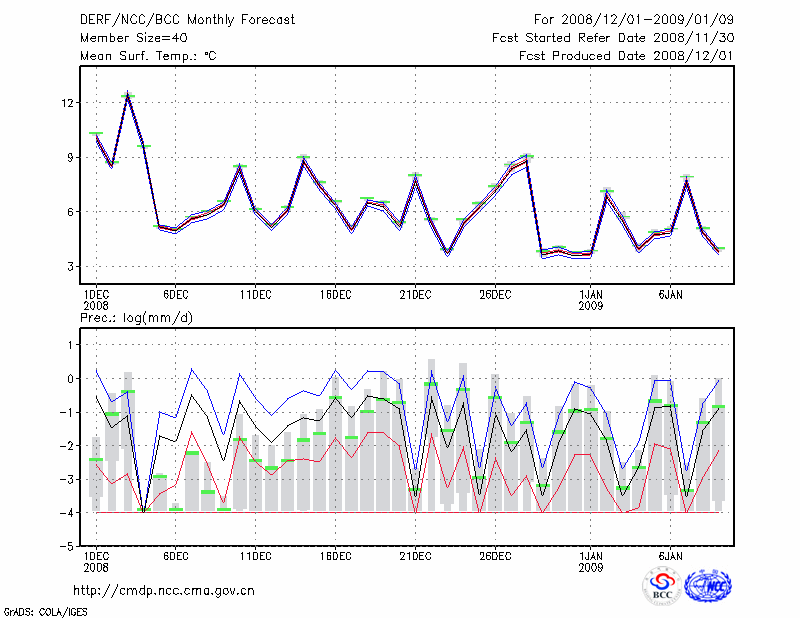This screenshot has width=800, height=618.
Task: Click the GrADS: COLA/IGES credit text
Action: pos(43,610)
